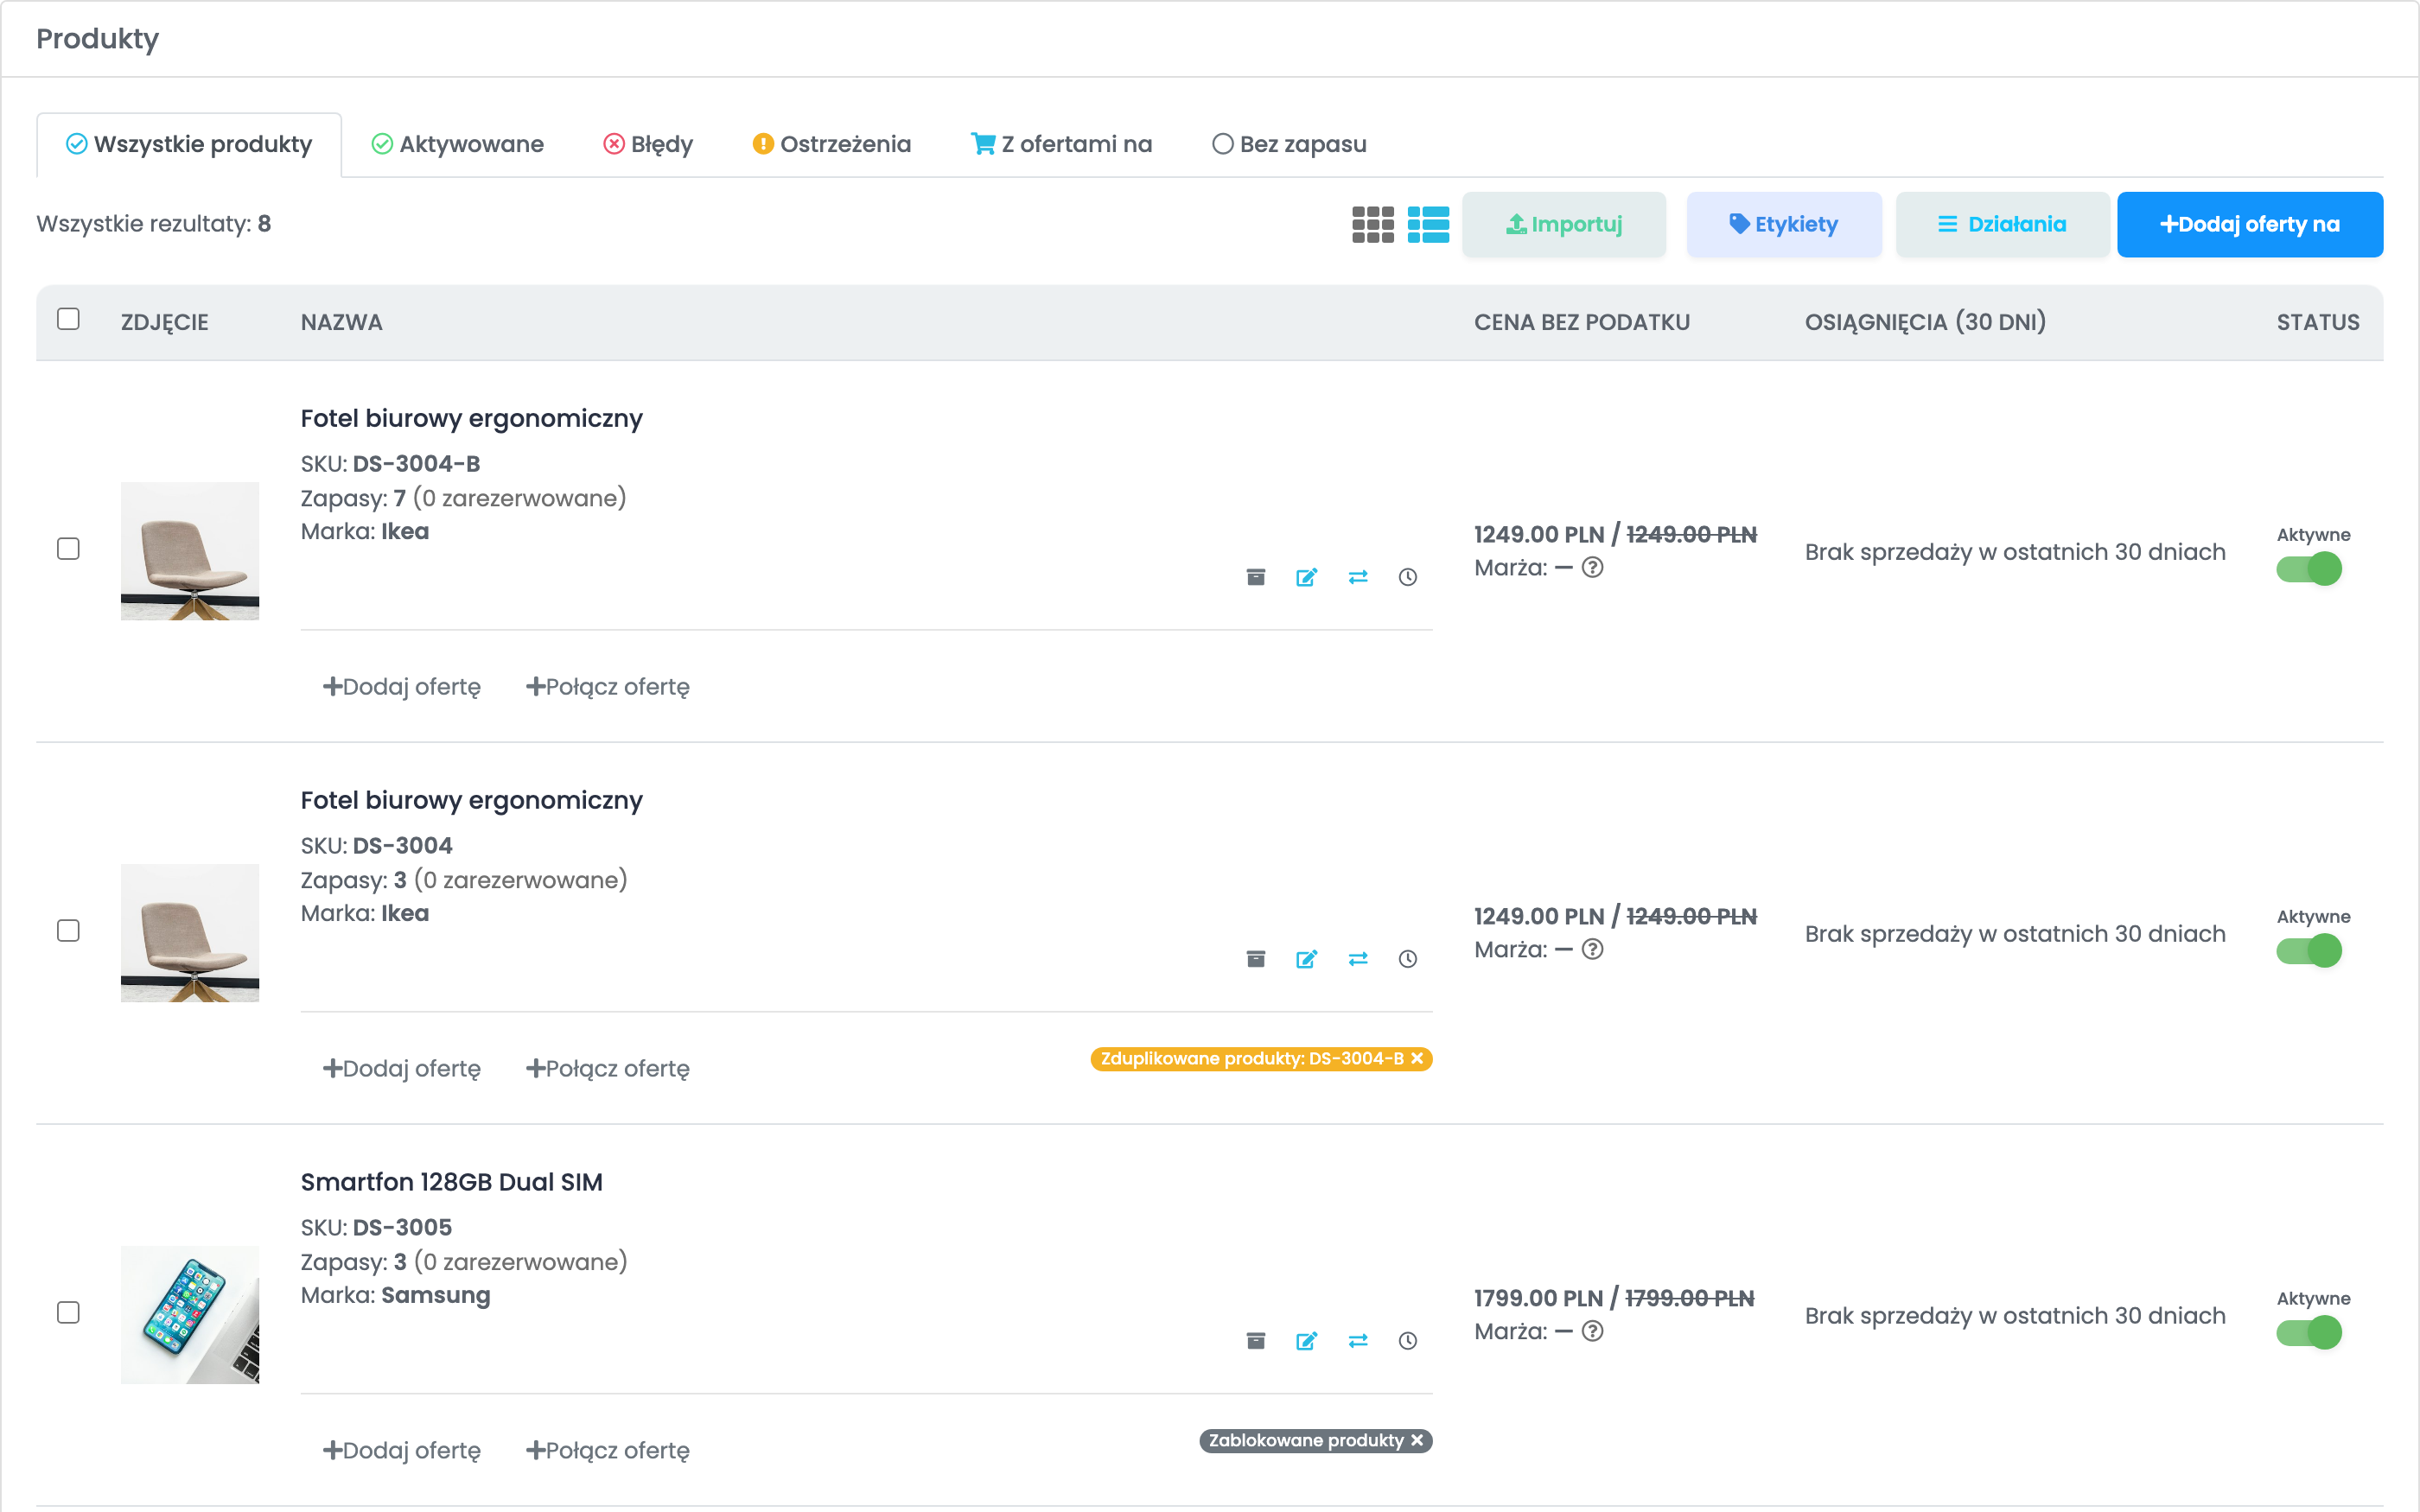The image size is (2420, 1512).
Task: Remove the Zablokowane produkty tag
Action: click(1417, 1441)
